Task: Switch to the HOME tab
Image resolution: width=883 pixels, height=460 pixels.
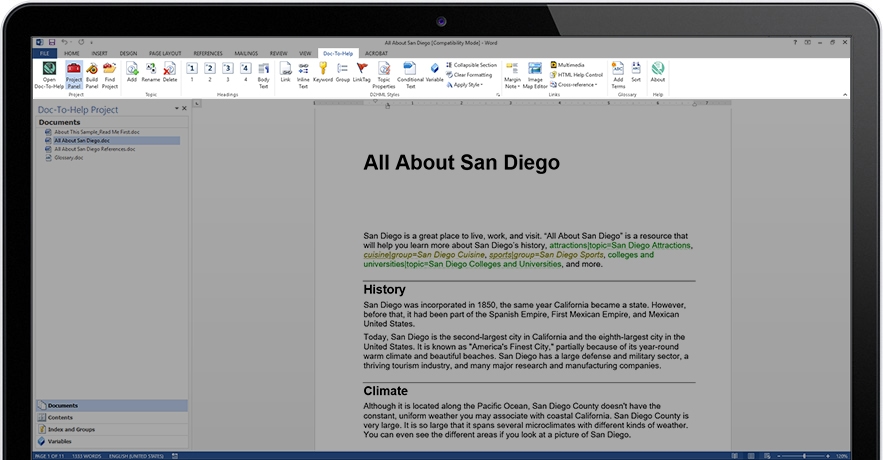Action: coord(72,53)
